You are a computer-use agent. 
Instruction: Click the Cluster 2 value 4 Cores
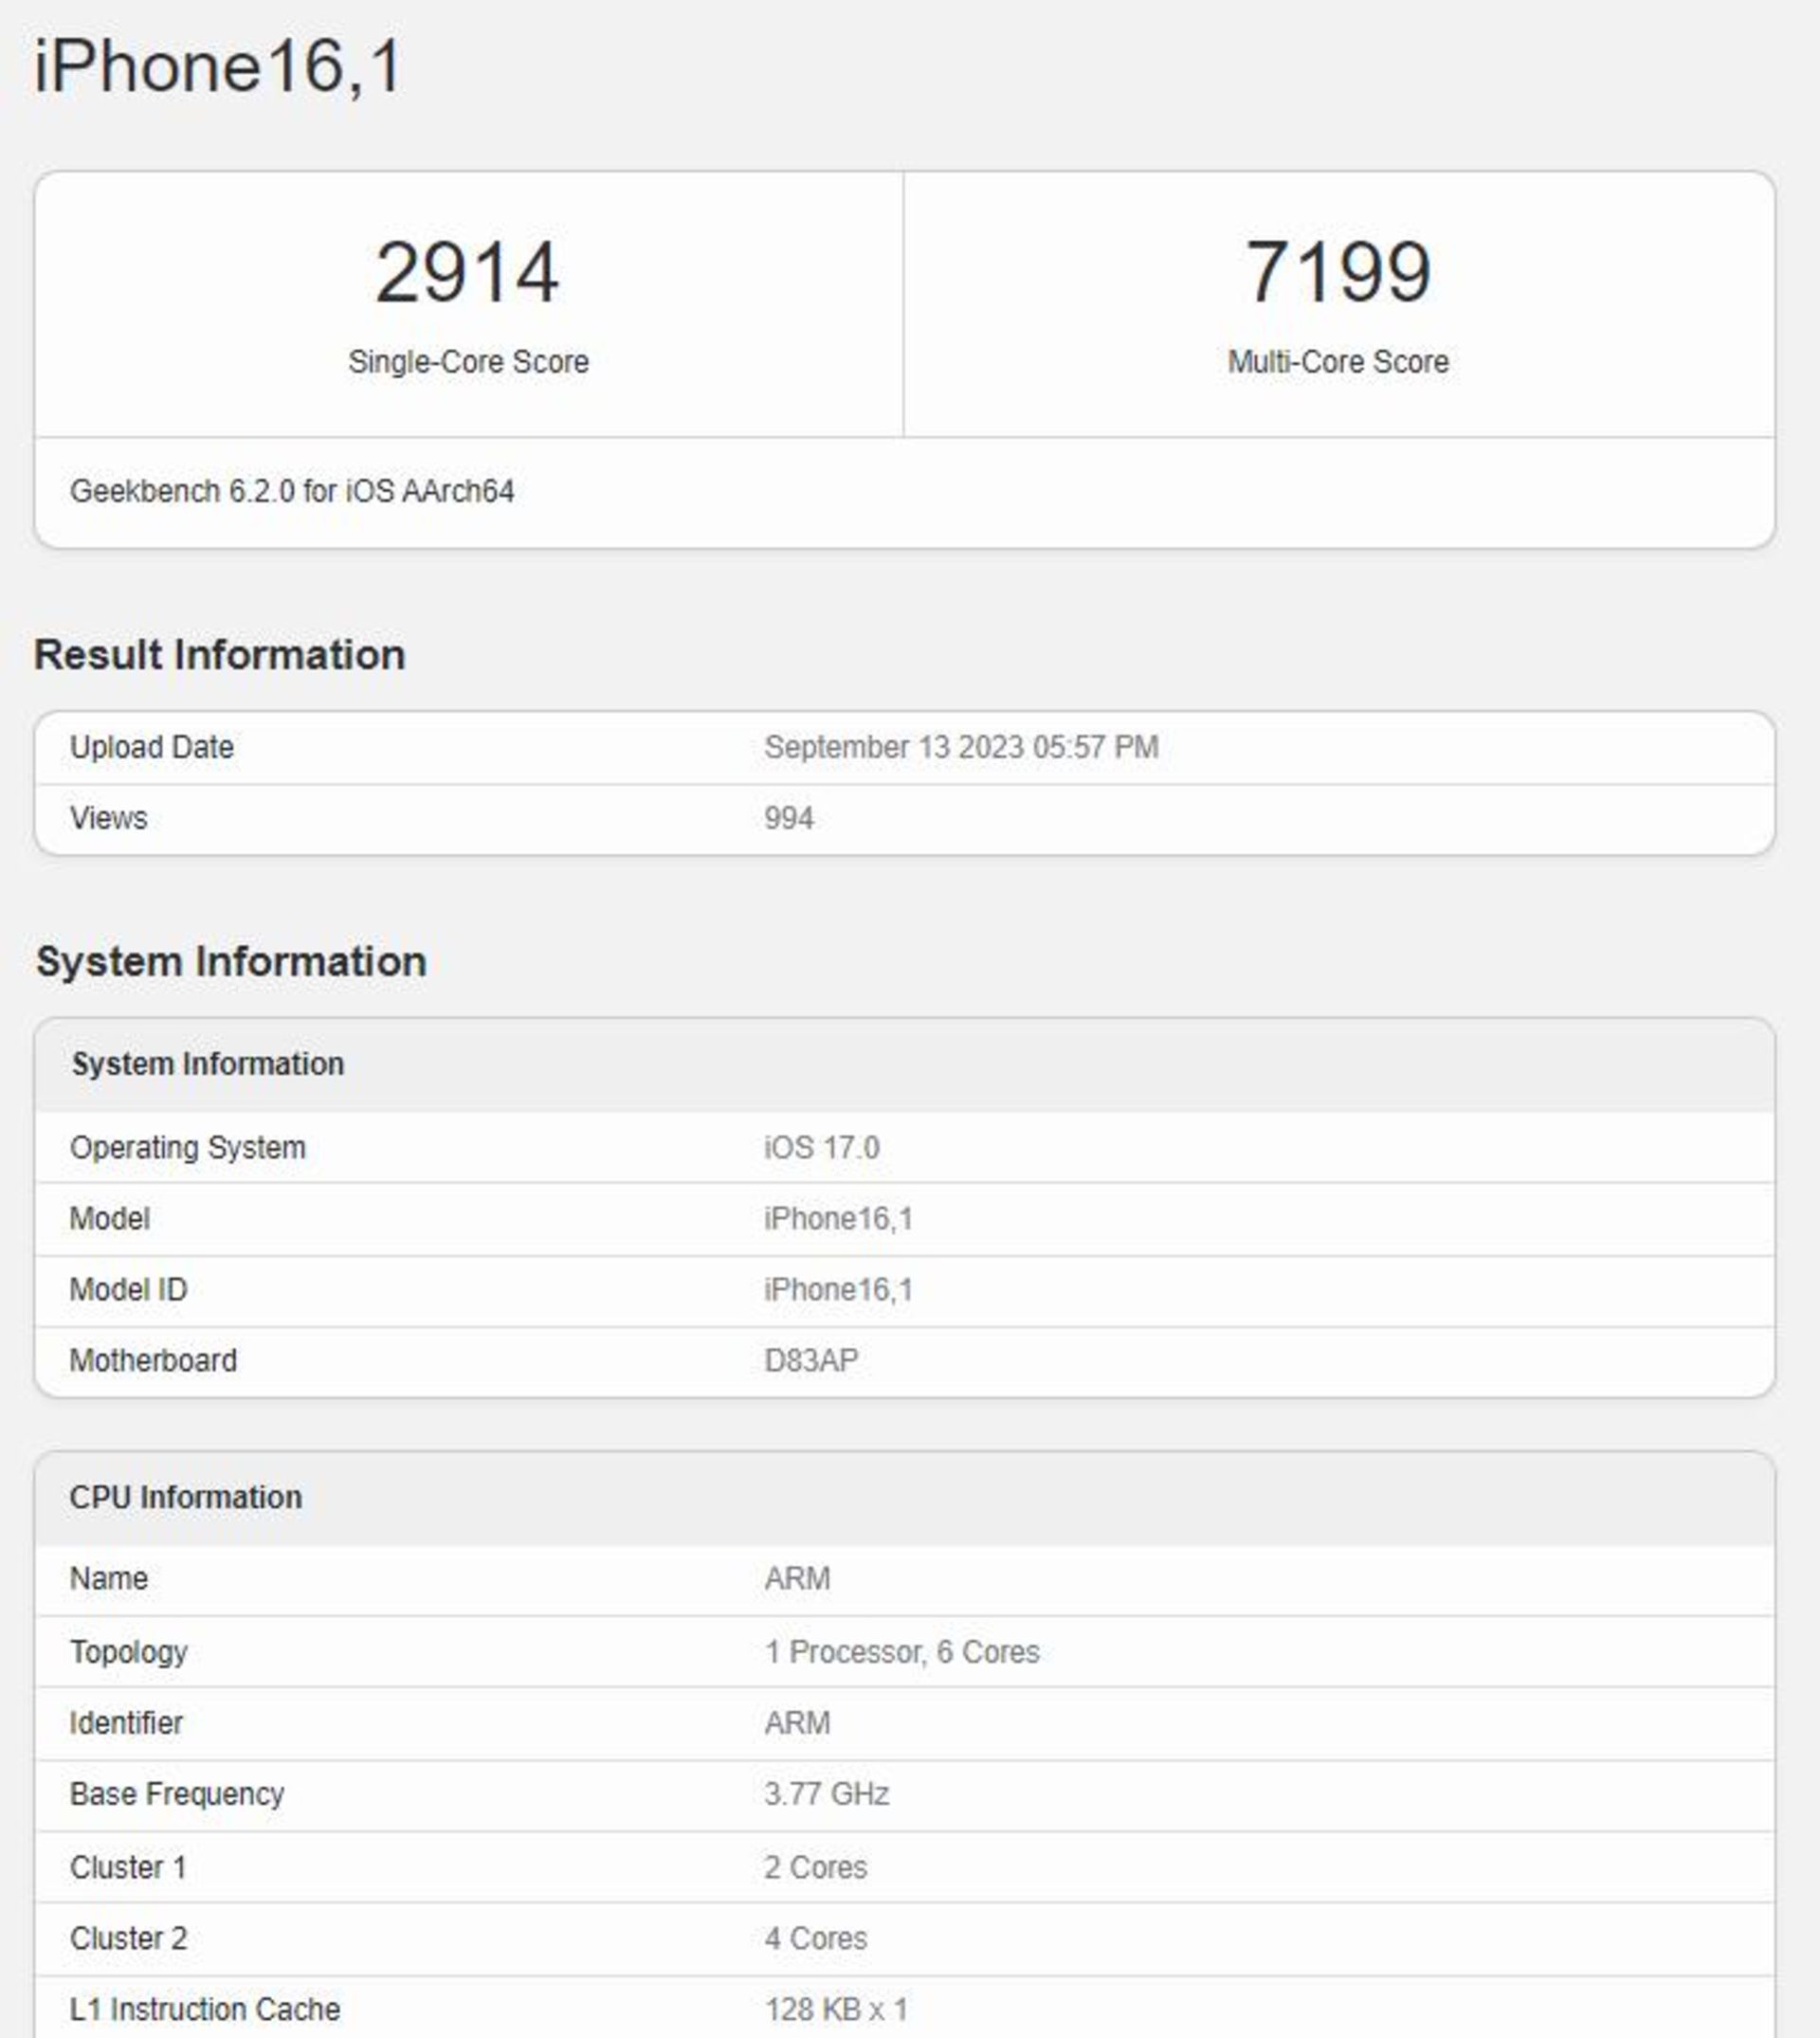click(x=816, y=1938)
